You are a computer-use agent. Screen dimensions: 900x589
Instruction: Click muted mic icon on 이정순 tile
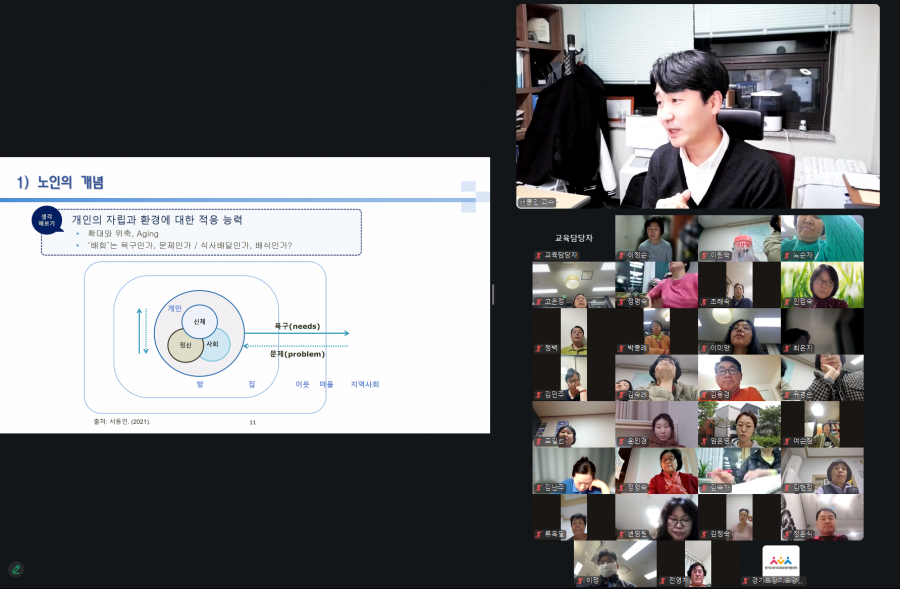[621, 255]
